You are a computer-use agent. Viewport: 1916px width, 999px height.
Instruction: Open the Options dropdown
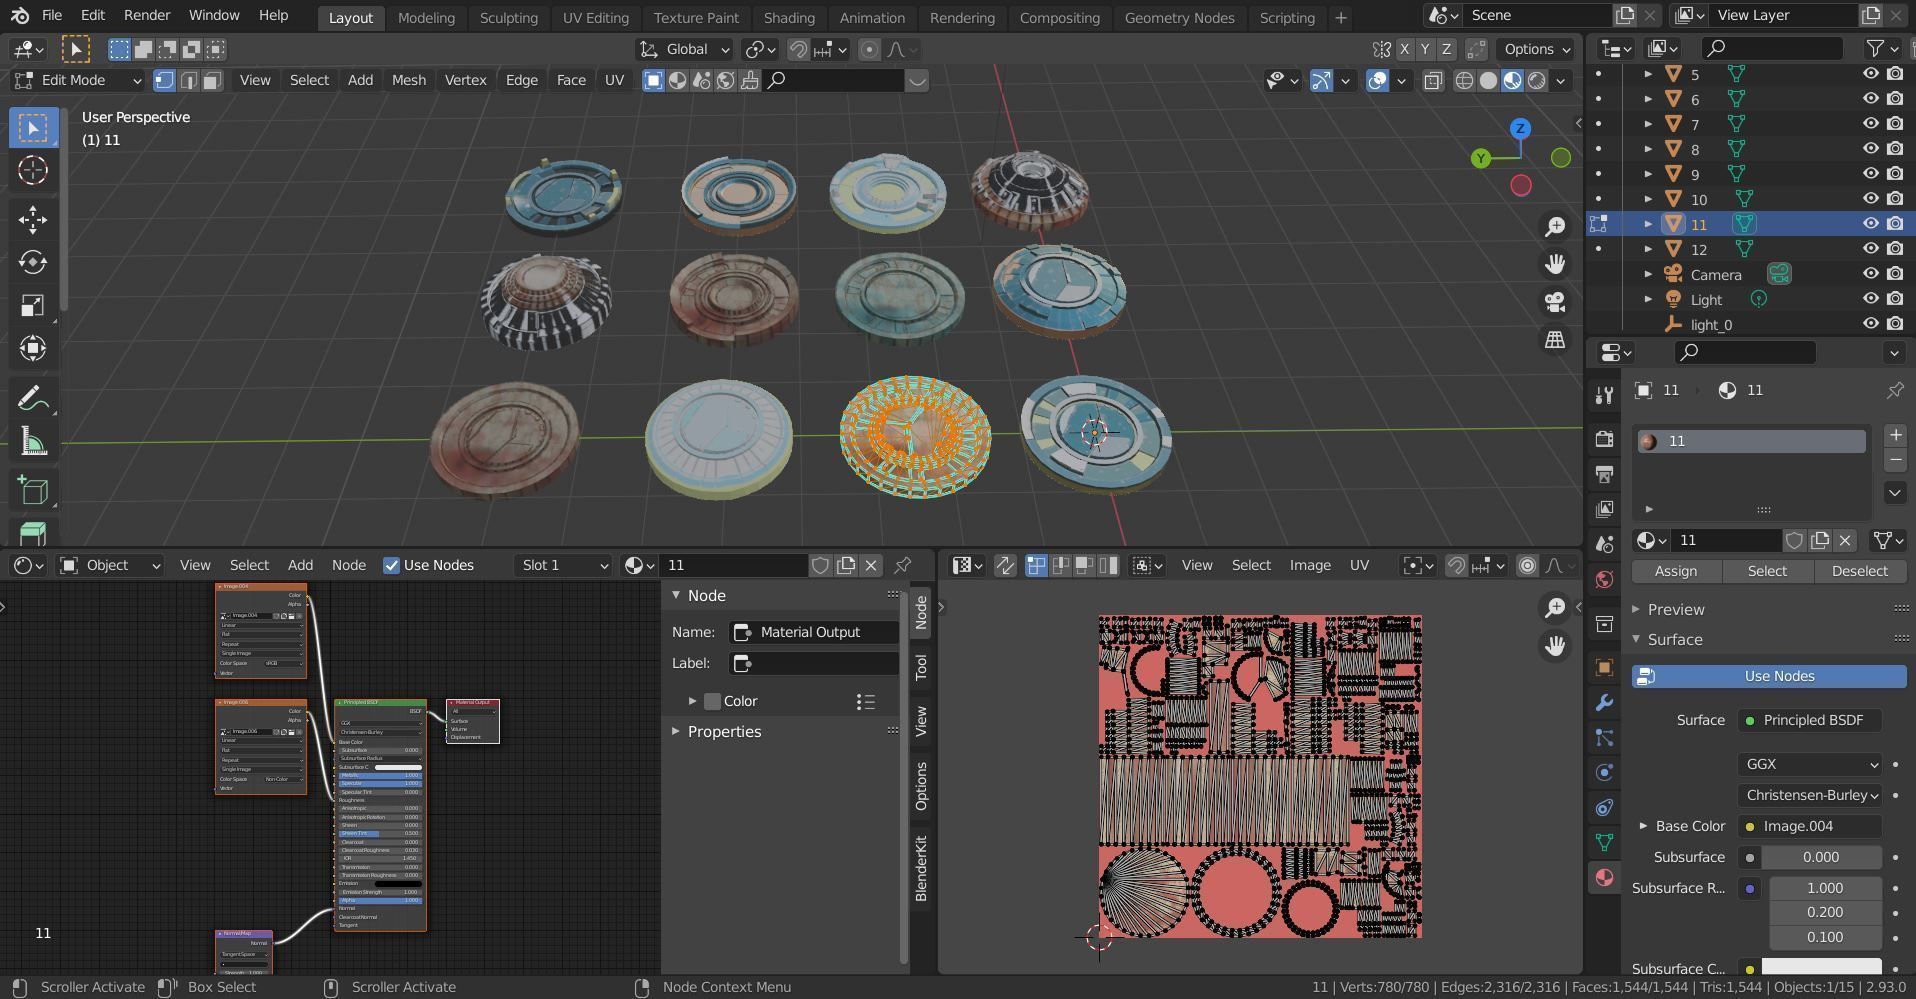tap(1537, 49)
